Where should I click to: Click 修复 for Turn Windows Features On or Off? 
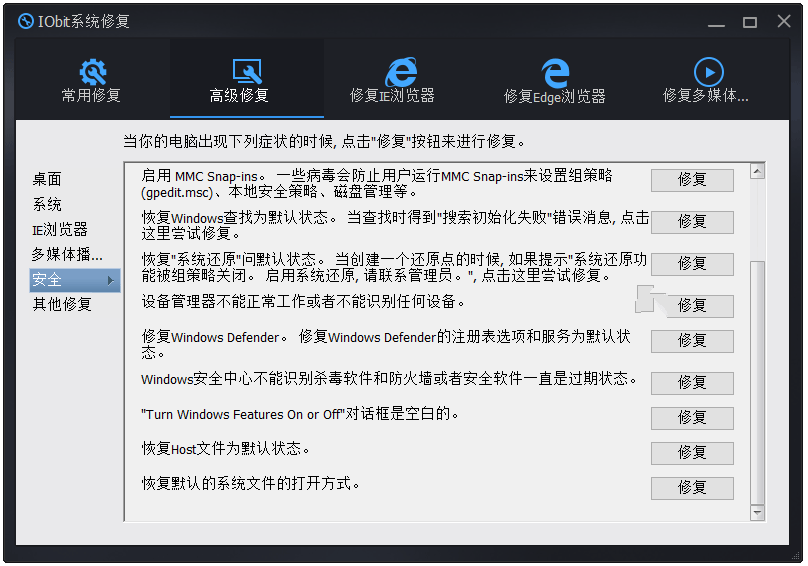point(692,418)
